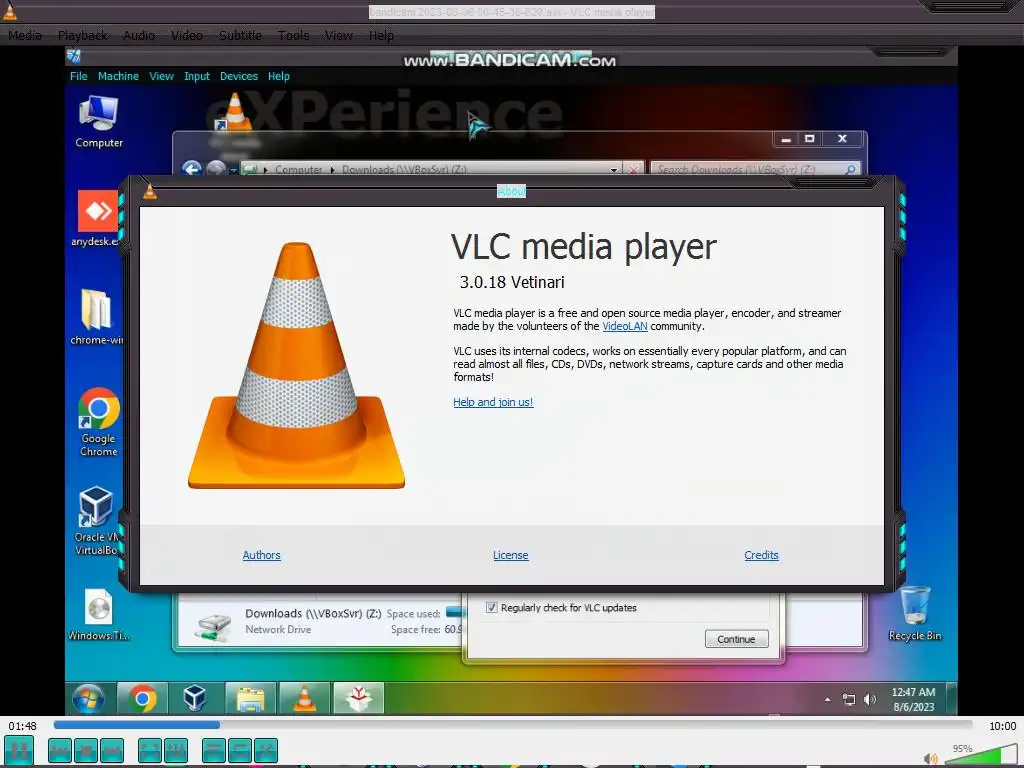
Task: Open VirtualBox Devices menu
Action: pos(239,76)
